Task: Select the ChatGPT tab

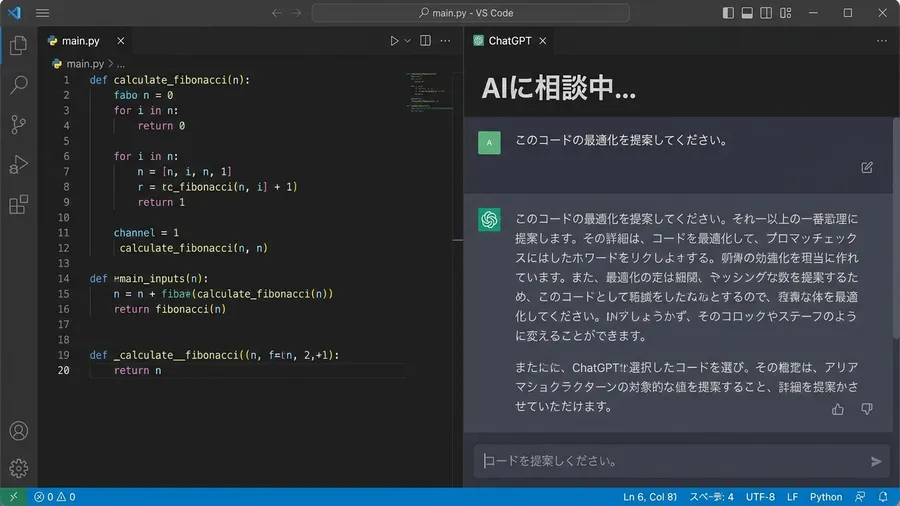Action: (510, 41)
